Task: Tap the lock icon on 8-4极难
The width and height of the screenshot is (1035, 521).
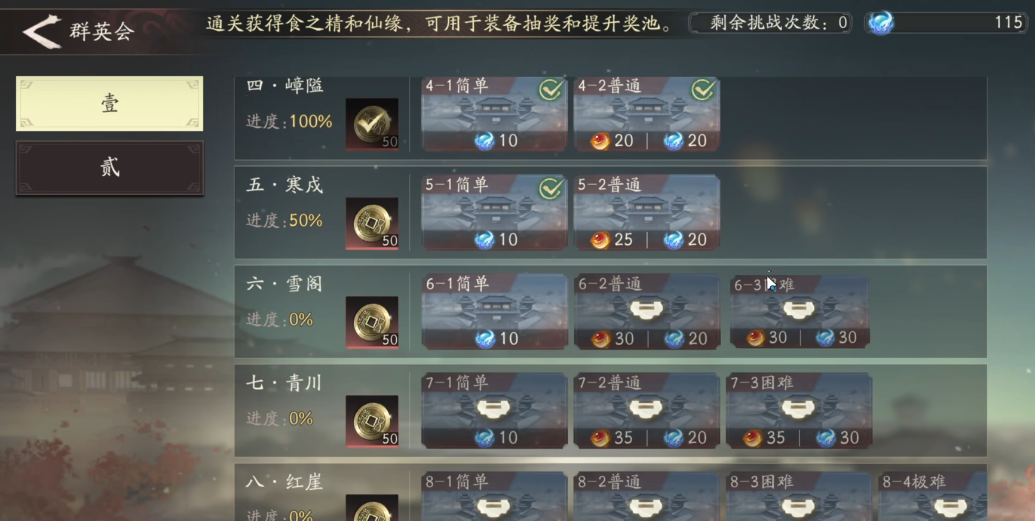Action: [x=951, y=508]
